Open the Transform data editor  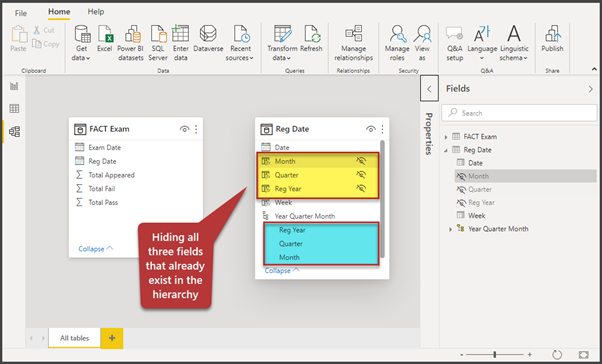[282, 43]
